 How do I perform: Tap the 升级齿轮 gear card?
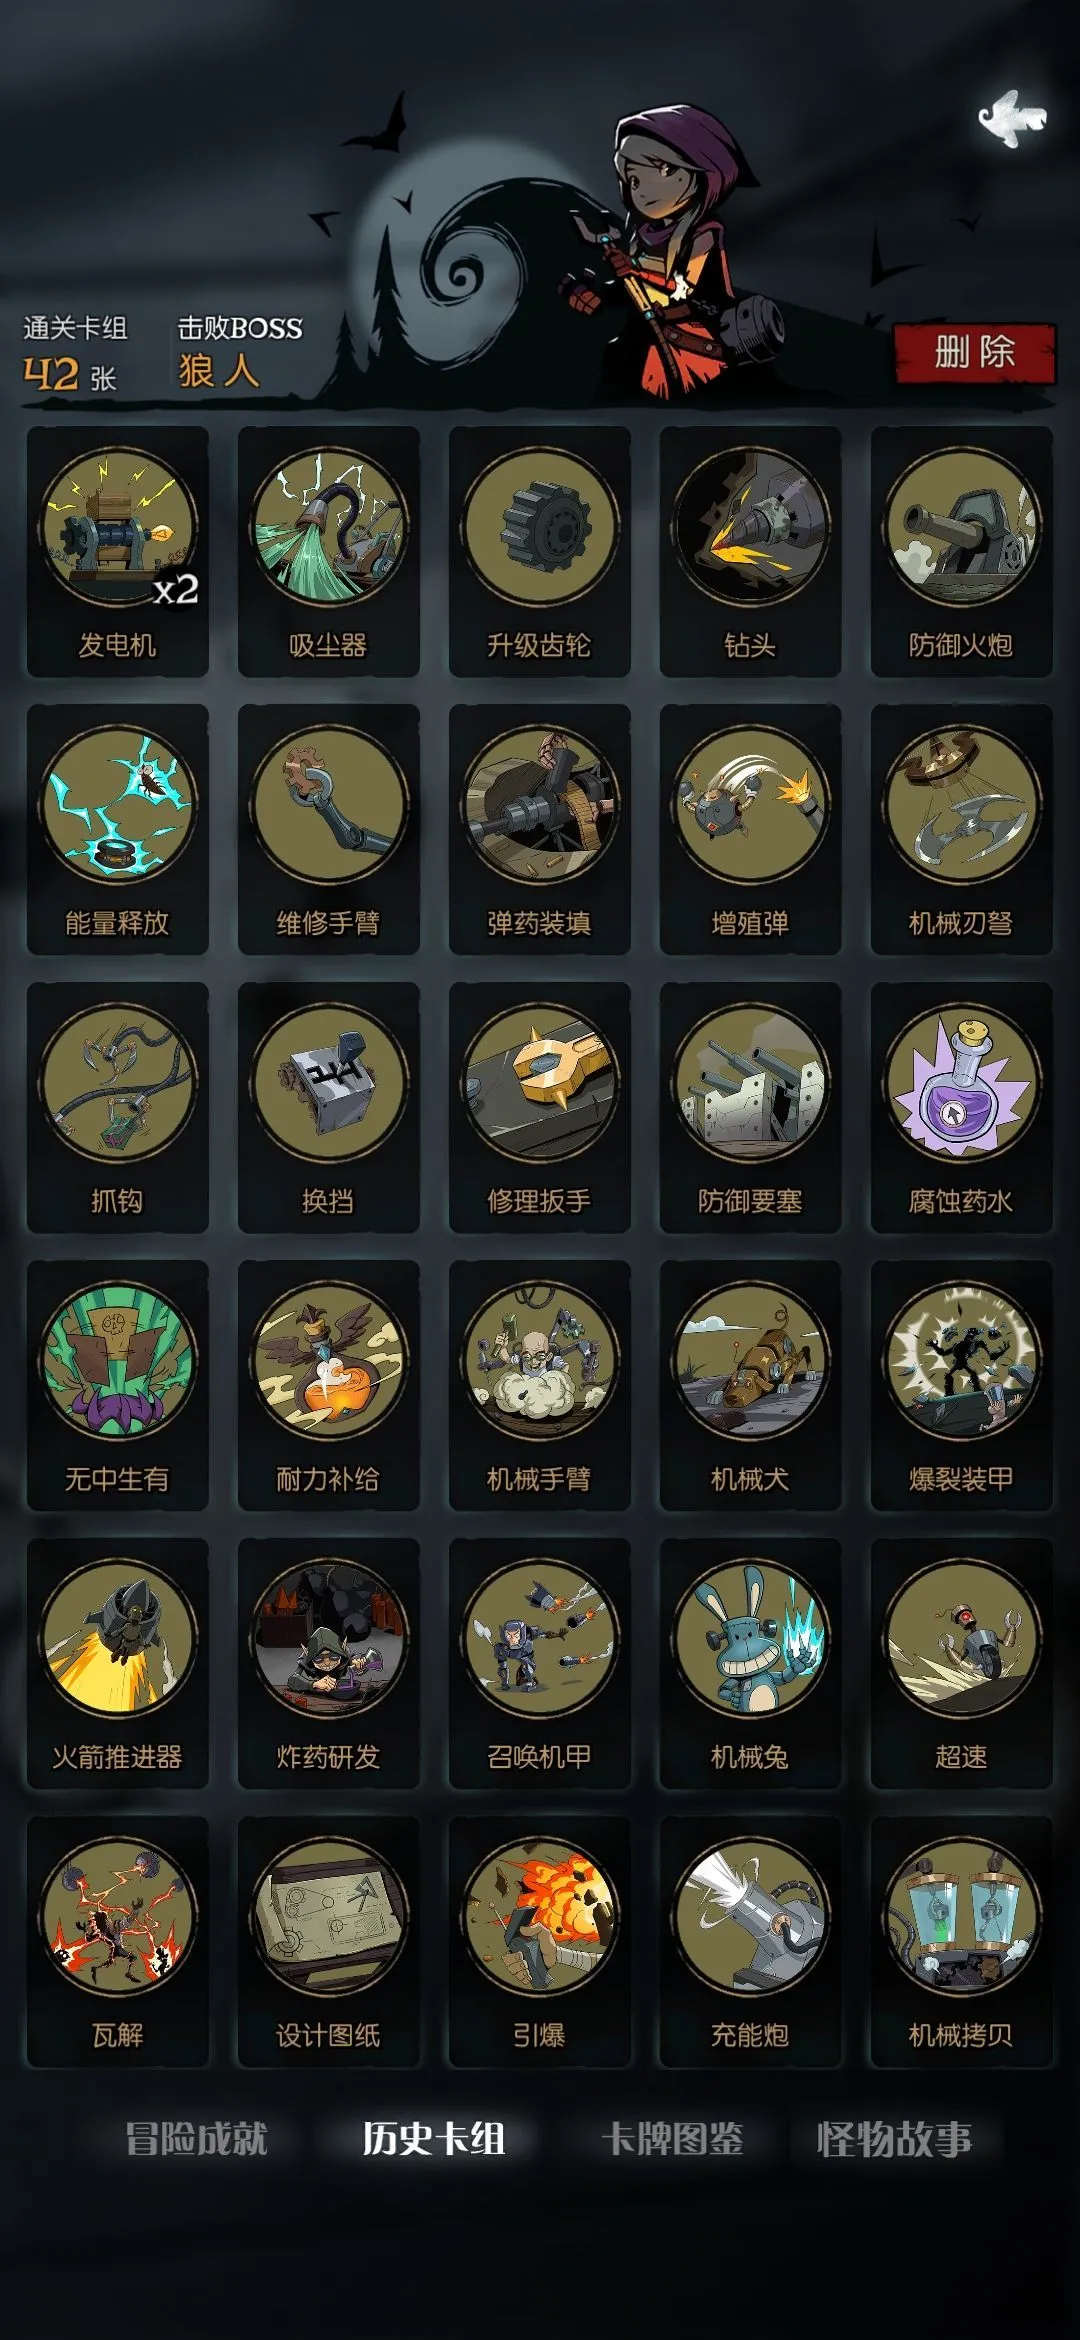coord(539,552)
